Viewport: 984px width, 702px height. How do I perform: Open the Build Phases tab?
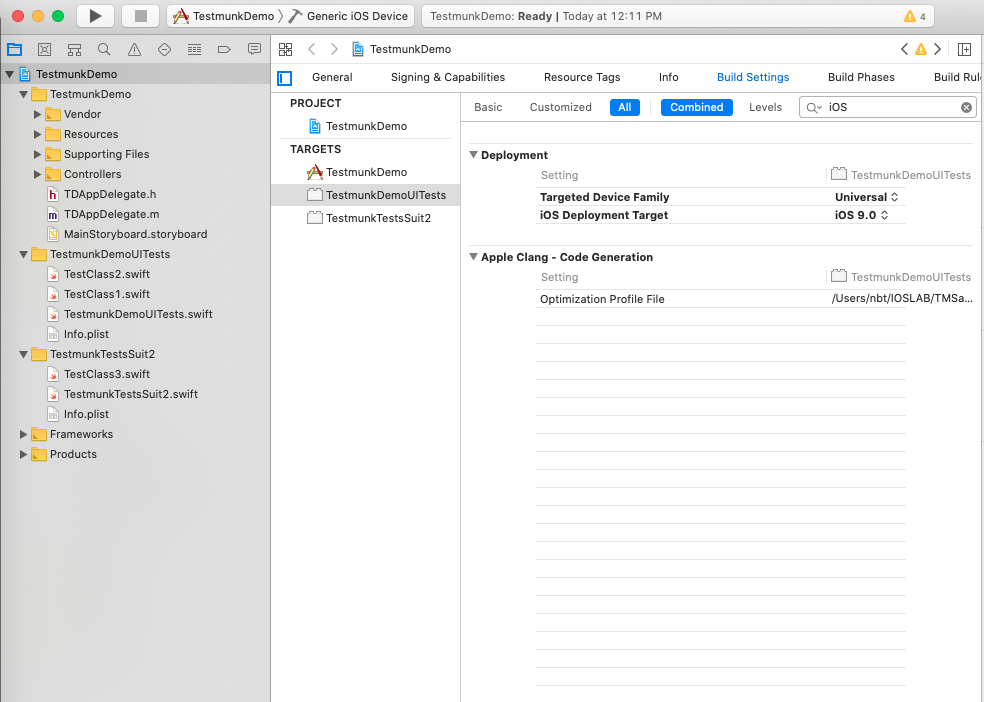(x=861, y=77)
